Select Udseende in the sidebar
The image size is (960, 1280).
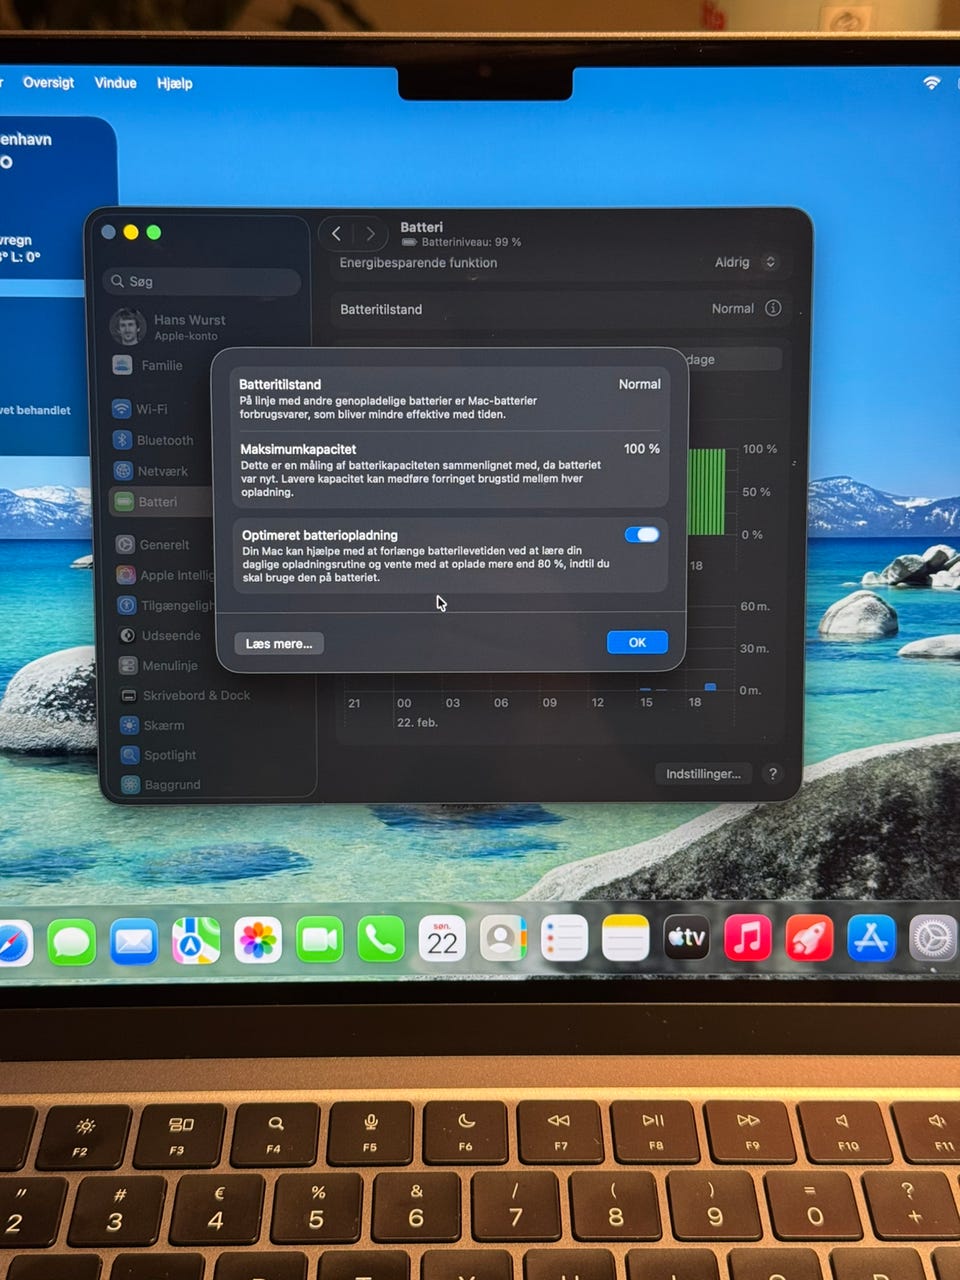click(160, 636)
